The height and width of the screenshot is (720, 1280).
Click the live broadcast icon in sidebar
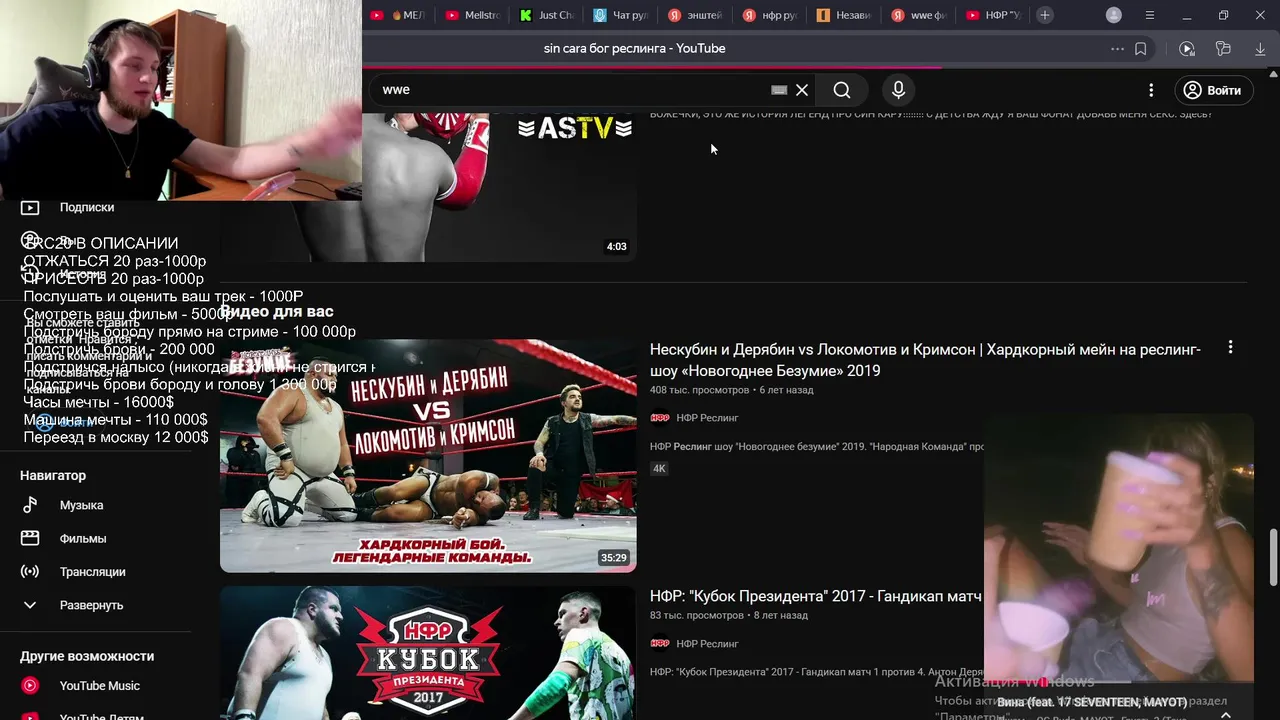tap(30, 572)
